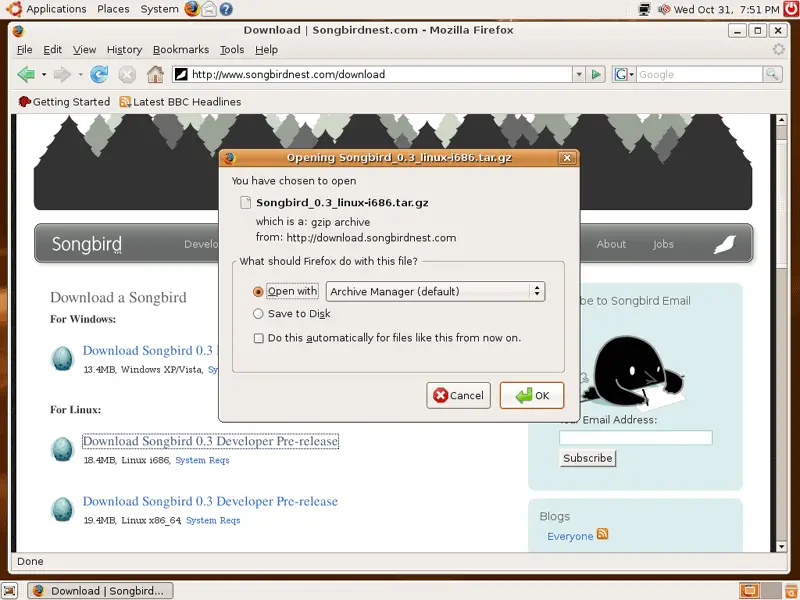
Task: Open the Bookmarks menu
Action: (x=181, y=49)
